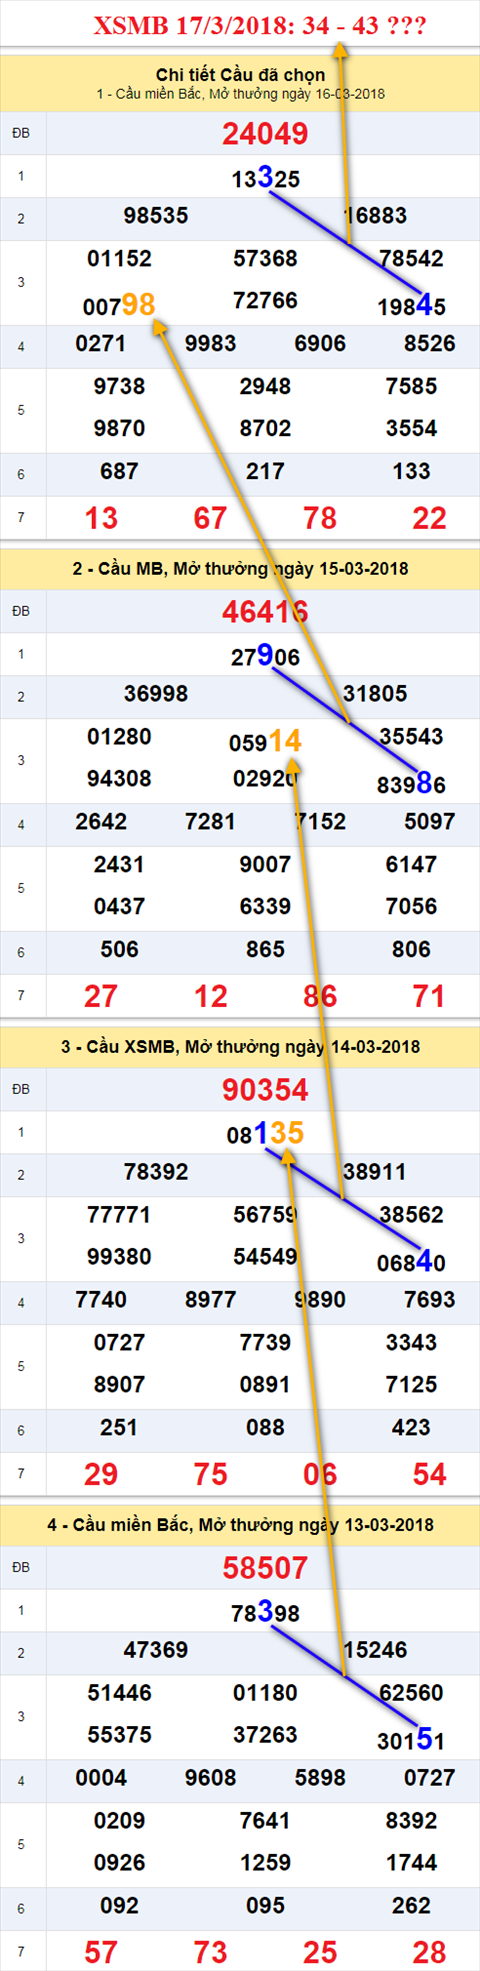Screen dimensions: 480x1971
Task: Select sixth prize number 088
Action: click(x=265, y=1427)
